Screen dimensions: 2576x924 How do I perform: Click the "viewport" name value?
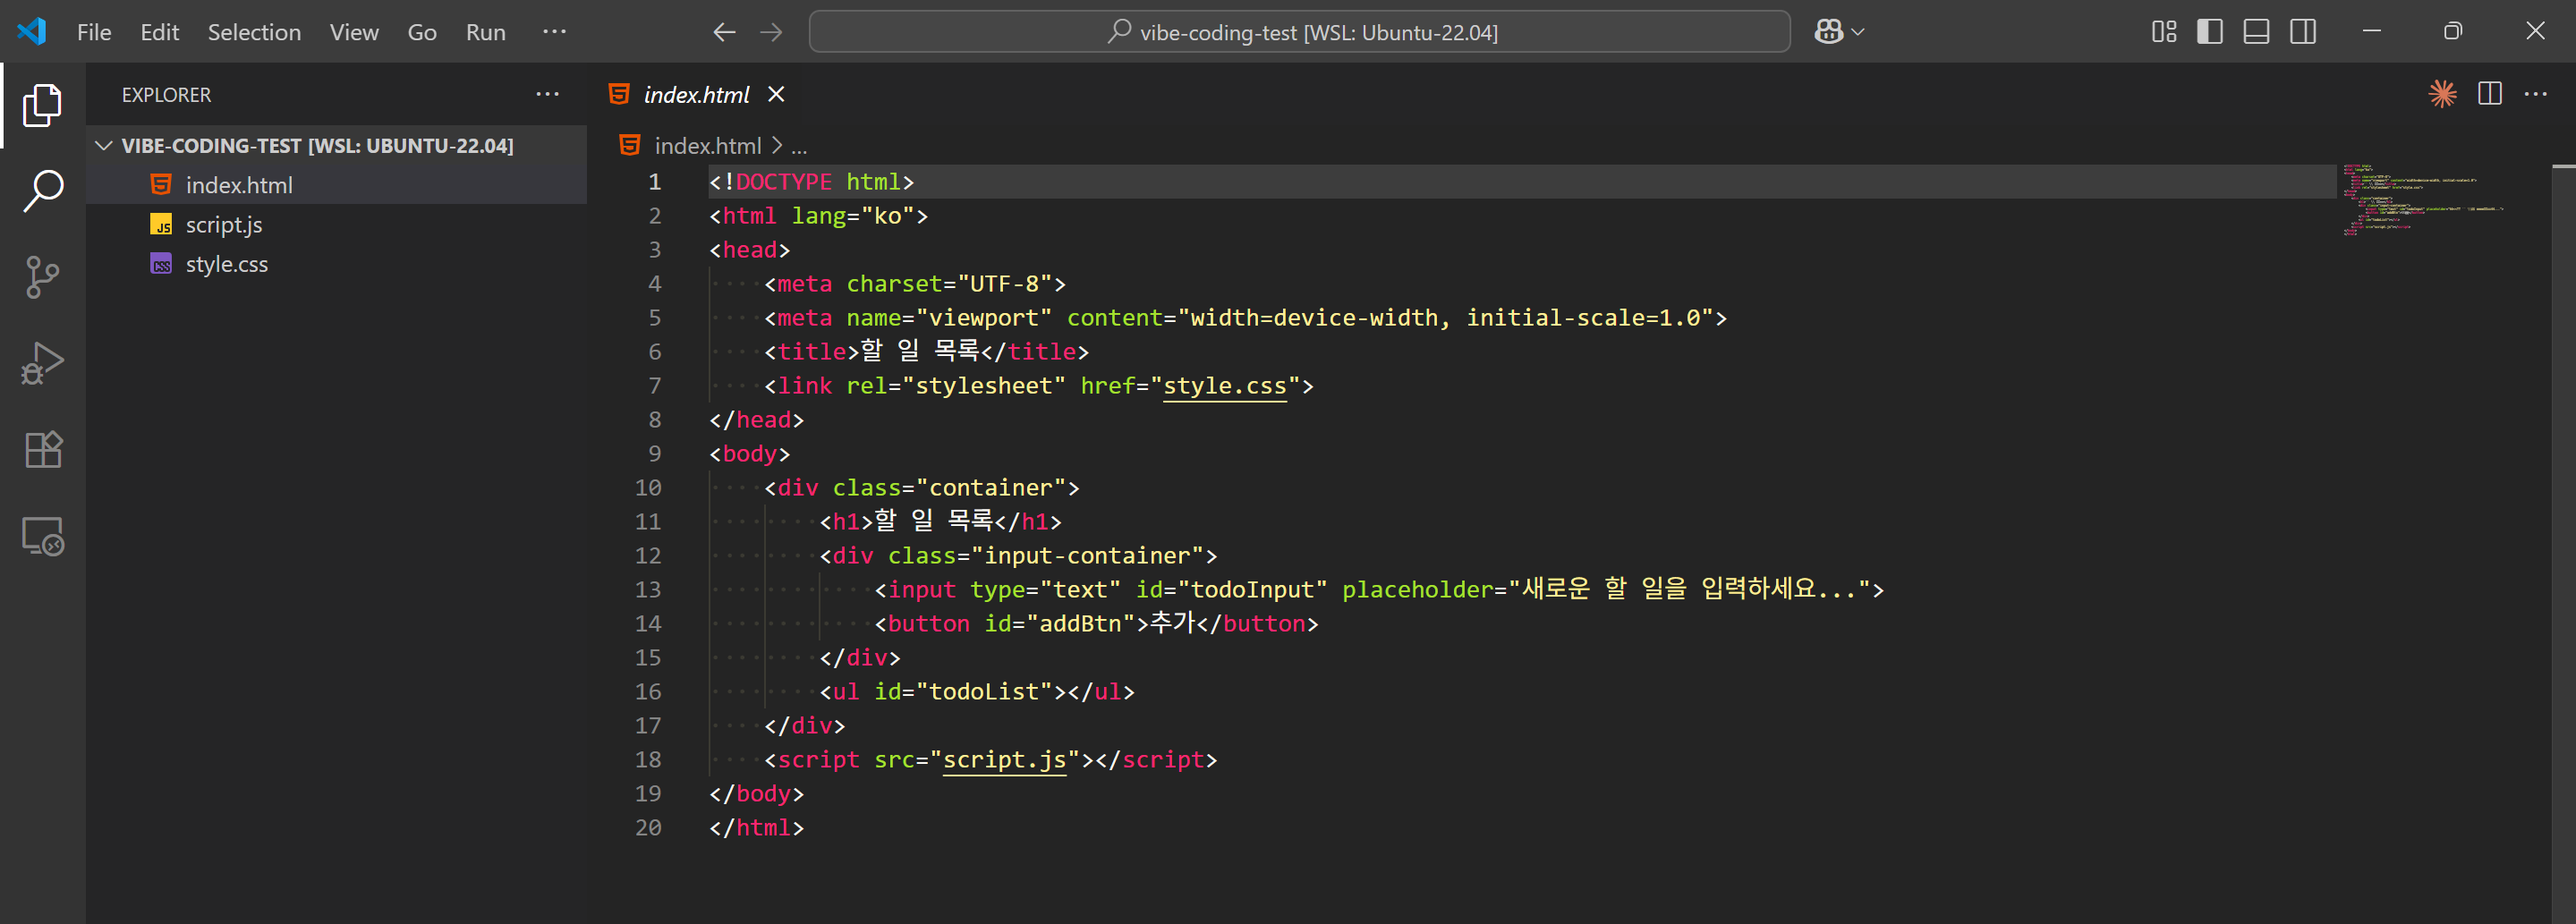[983, 318]
